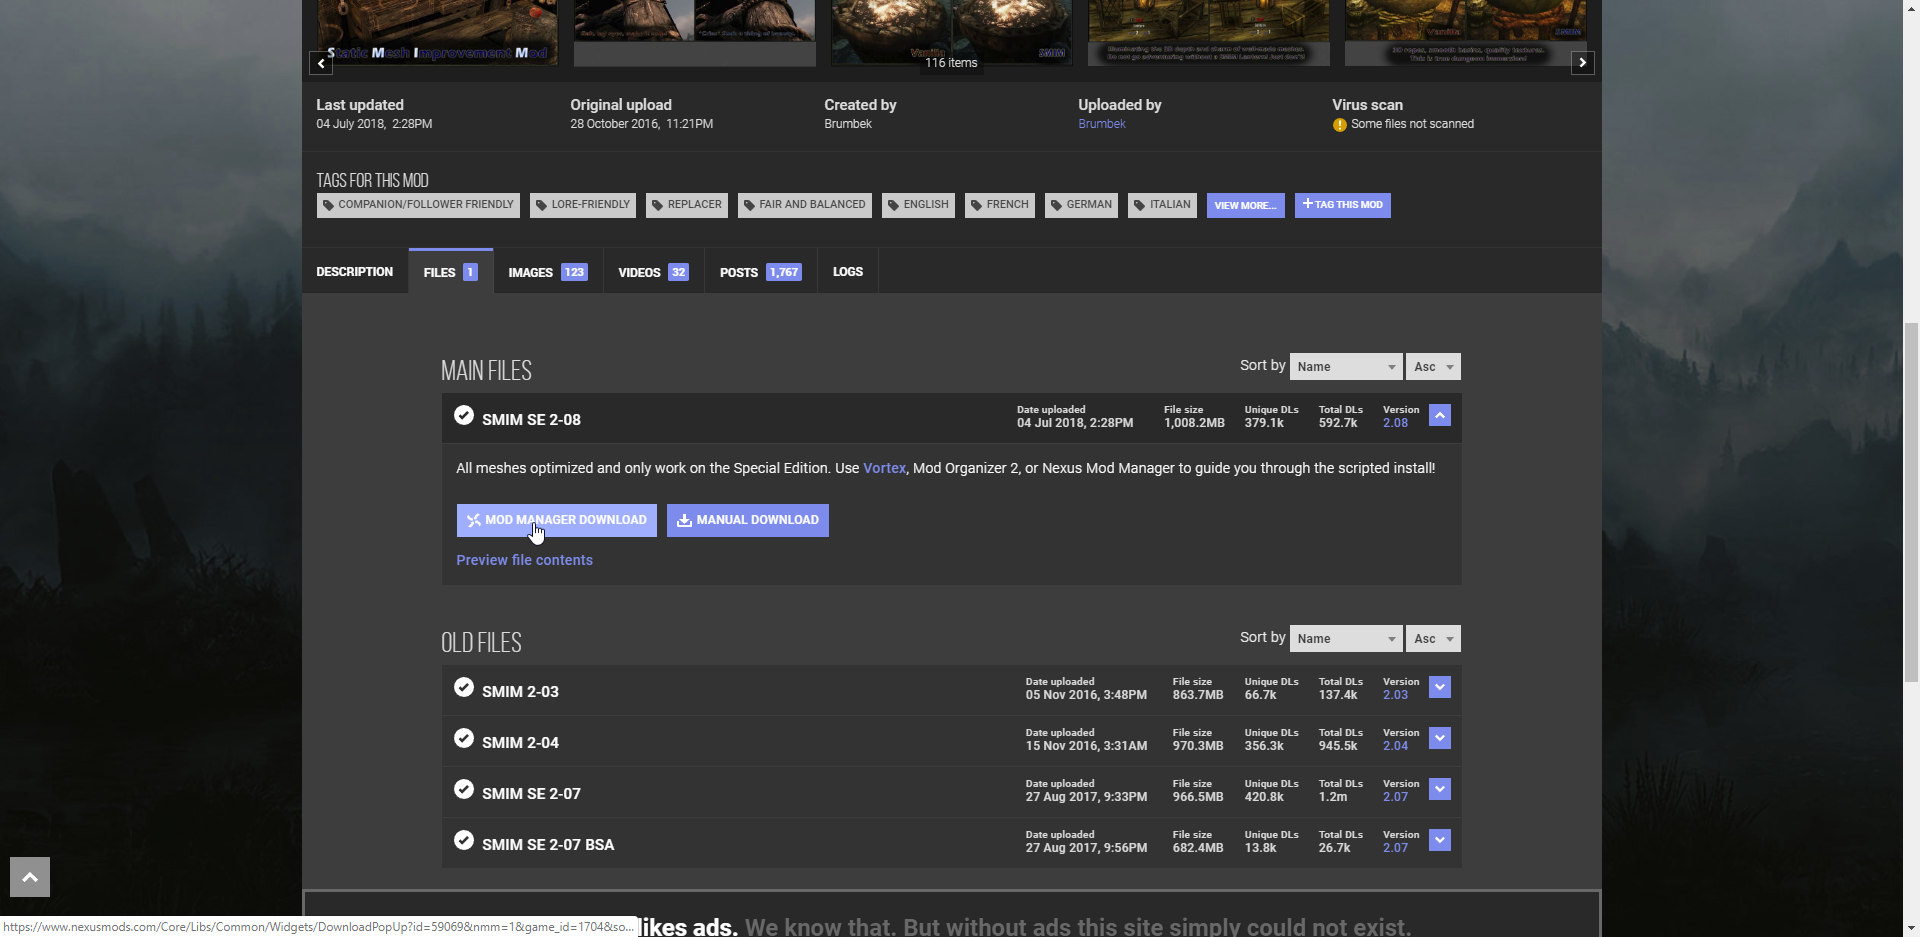
Task: Click the left carousel arrow above file details
Action: (320, 63)
